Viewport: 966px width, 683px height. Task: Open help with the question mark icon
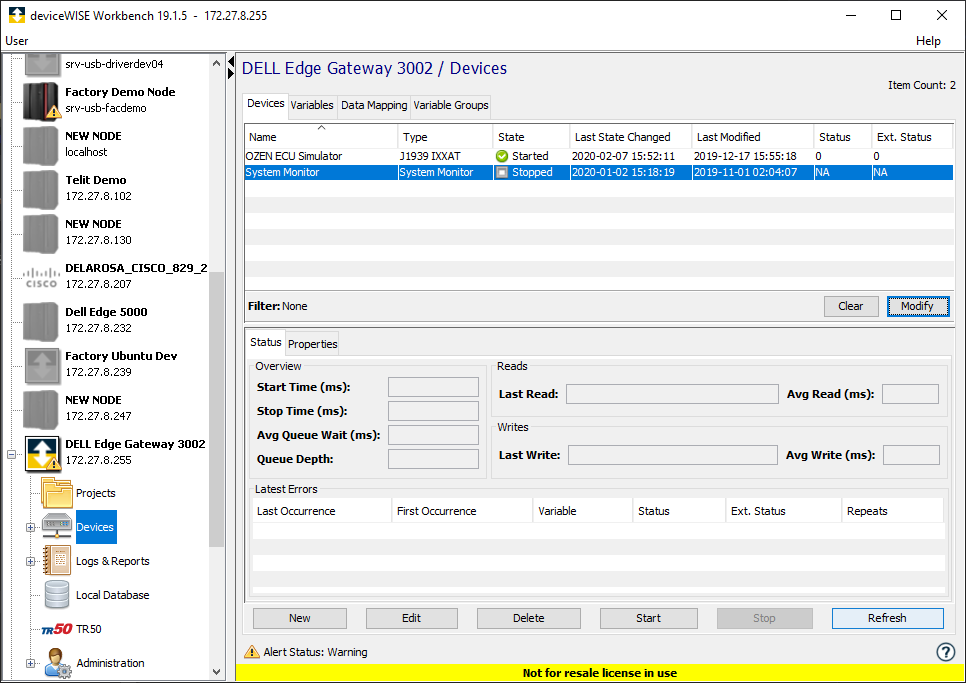coord(946,652)
